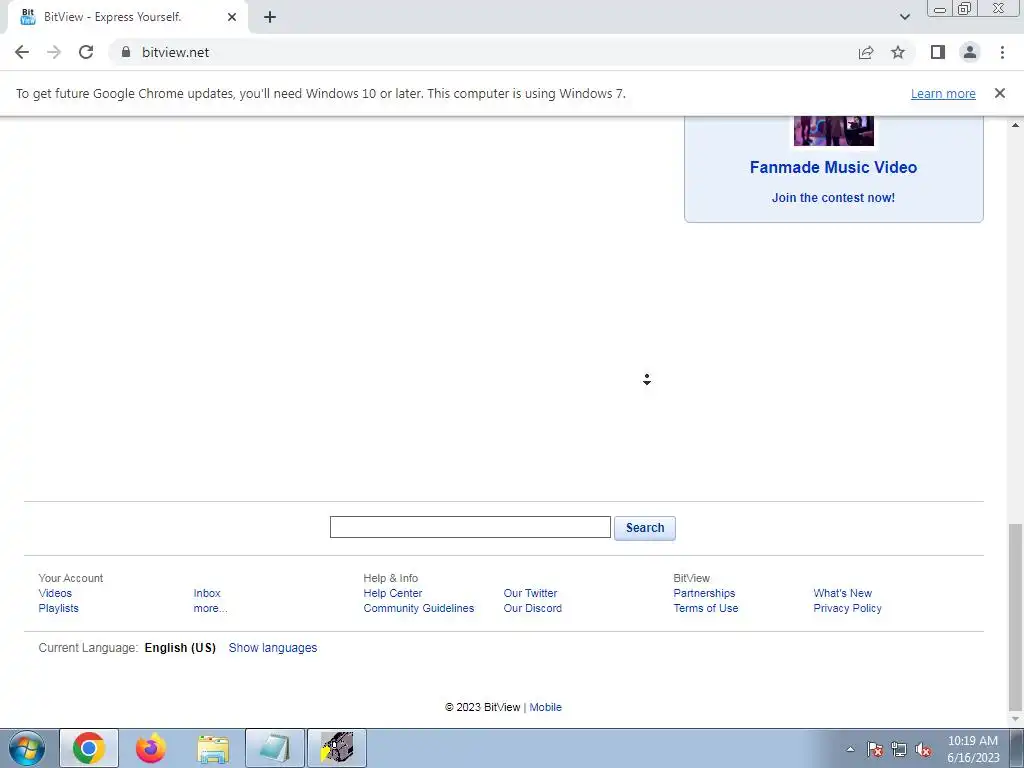
Task: Close the BitView tab
Action: 232,17
